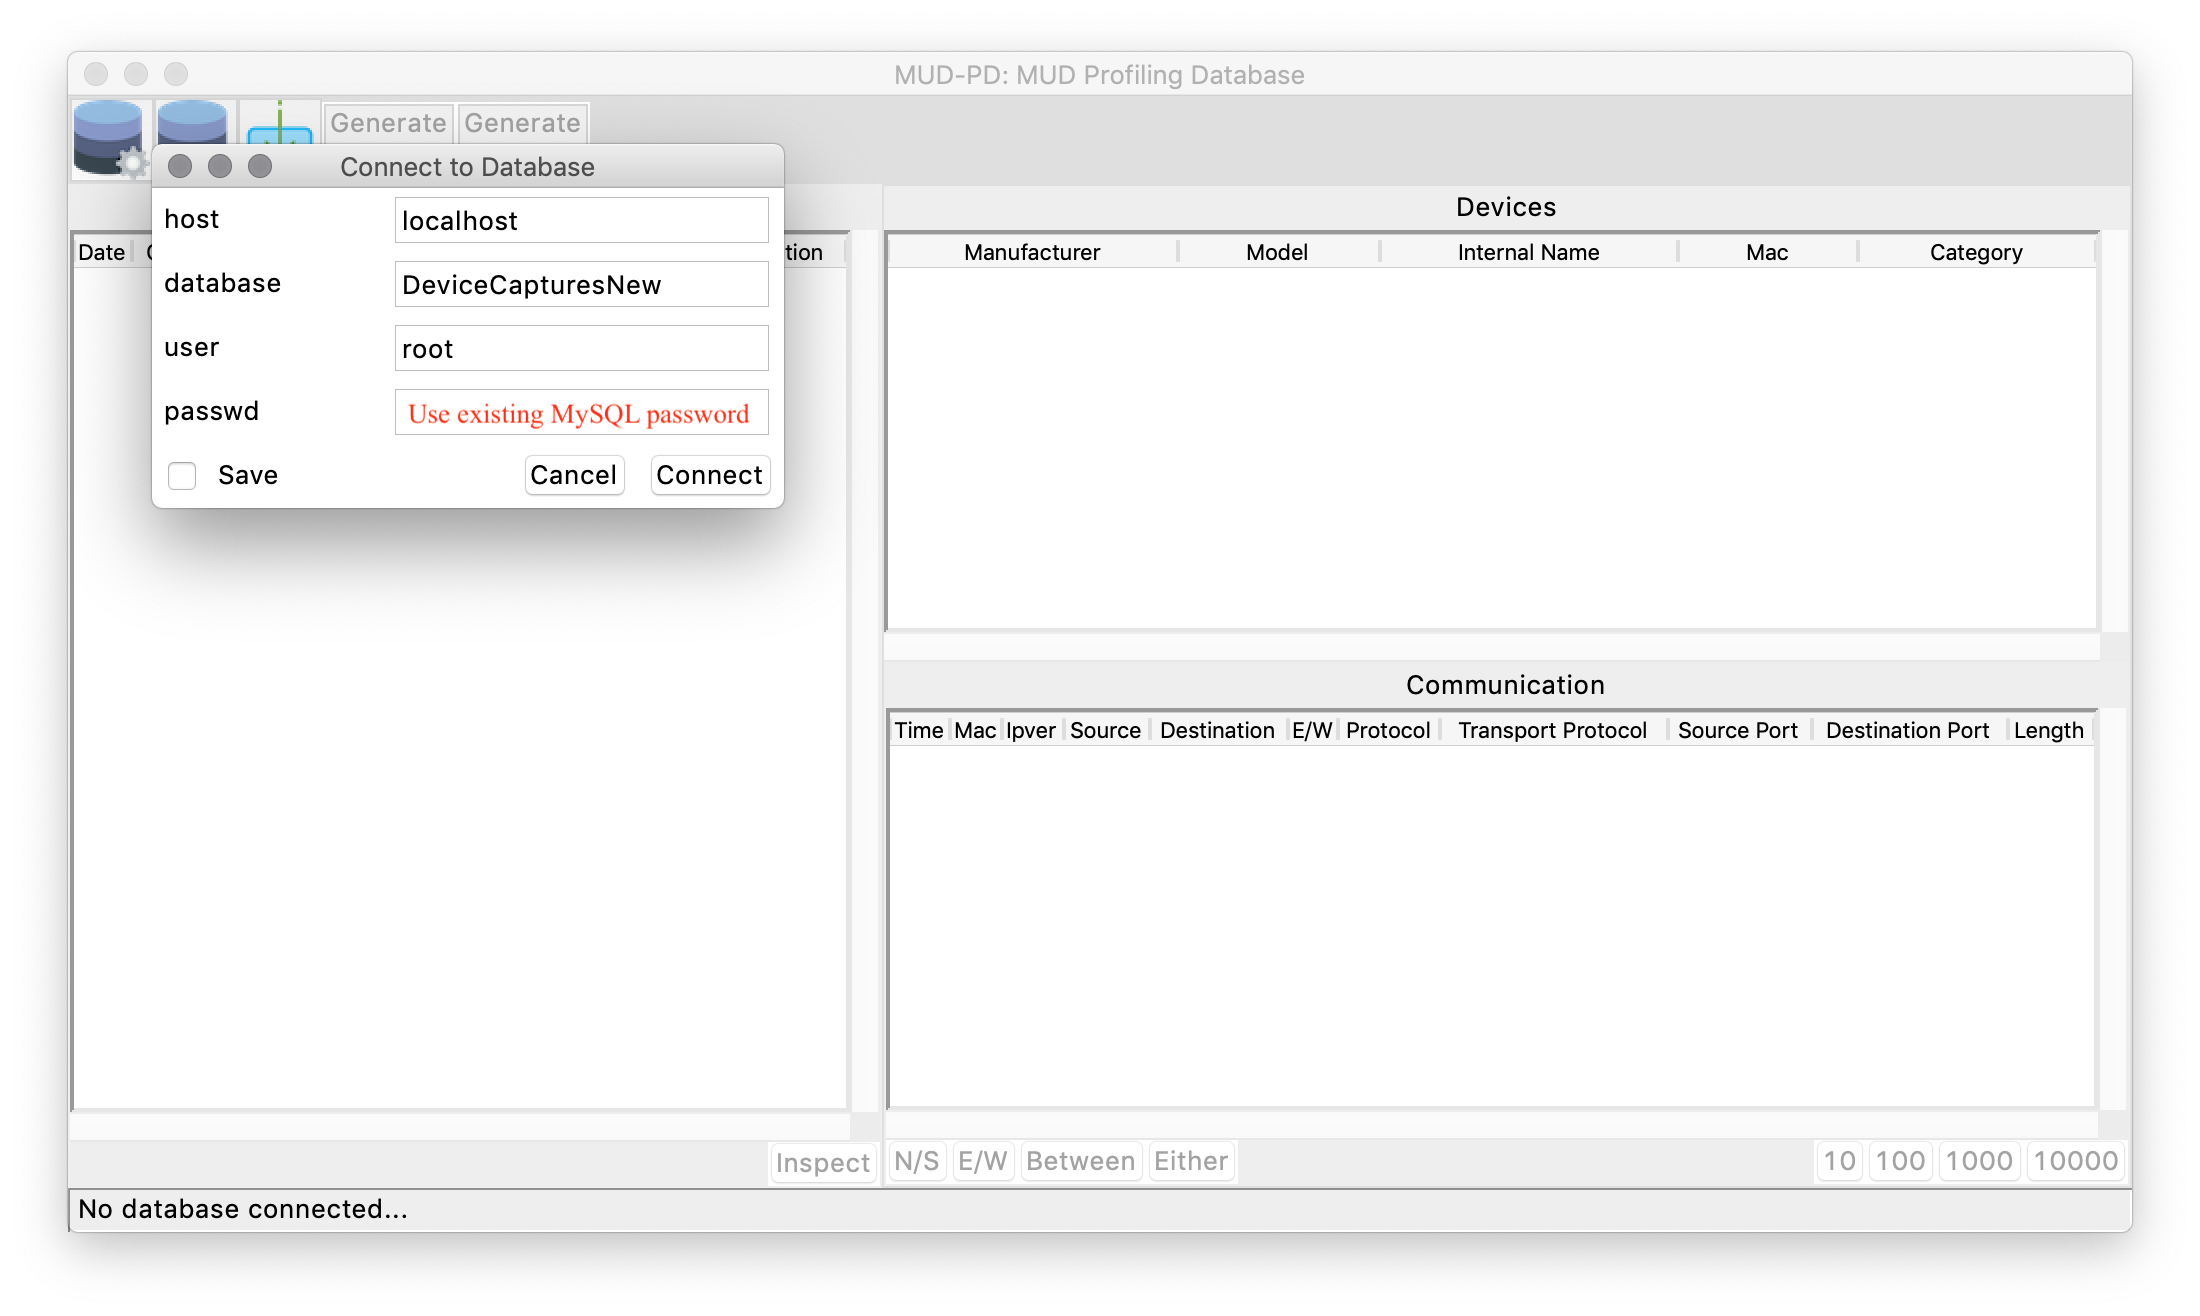Focus the database name field
This screenshot has width=2200, height=1316.
(581, 285)
